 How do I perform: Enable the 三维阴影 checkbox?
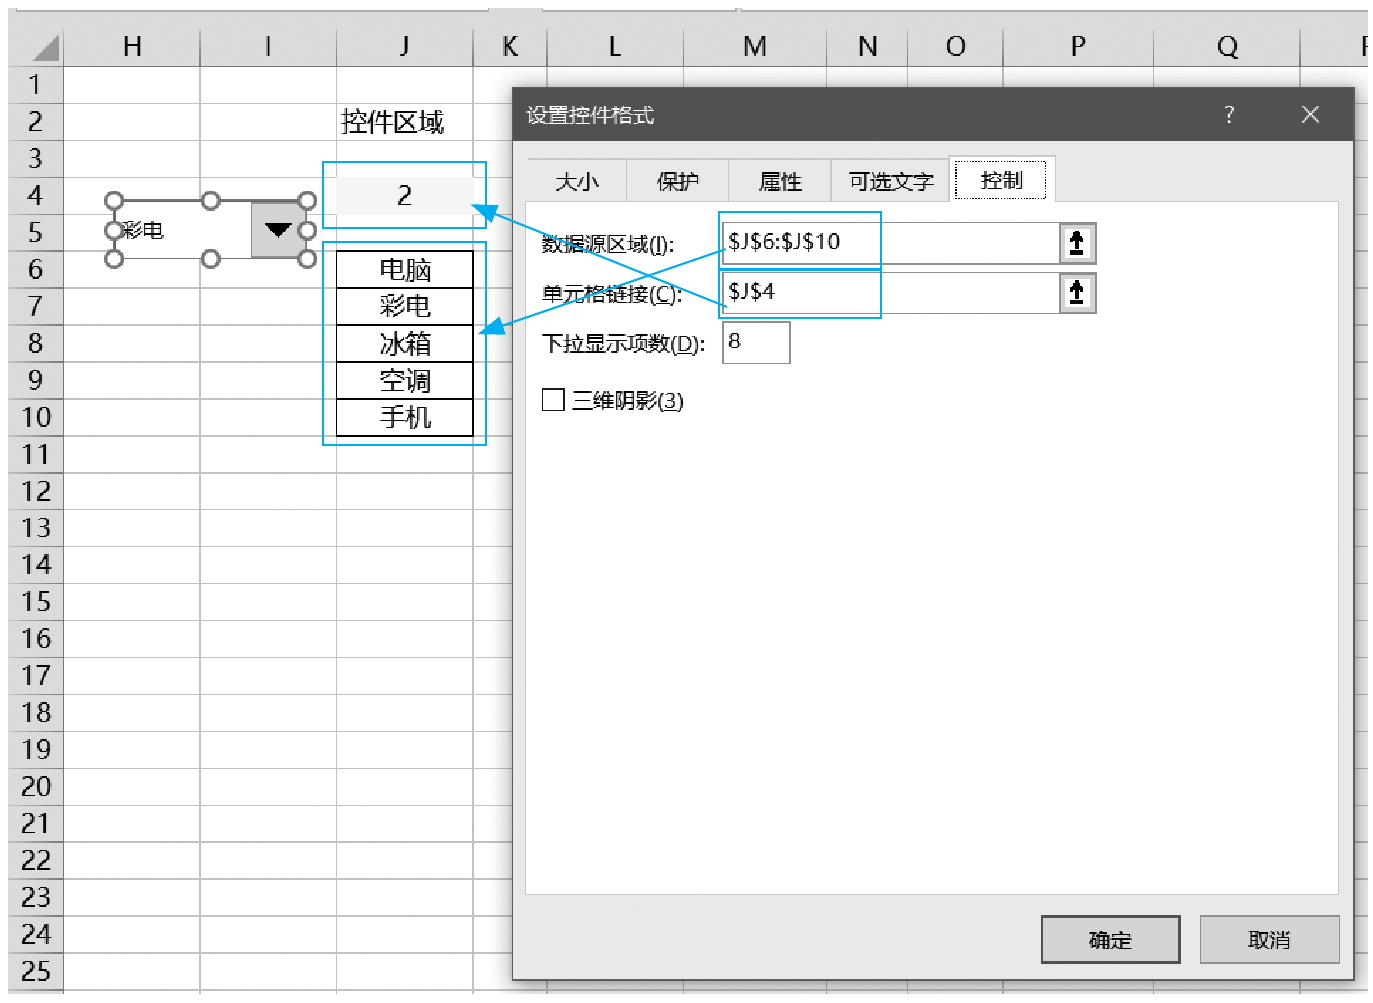click(x=553, y=400)
